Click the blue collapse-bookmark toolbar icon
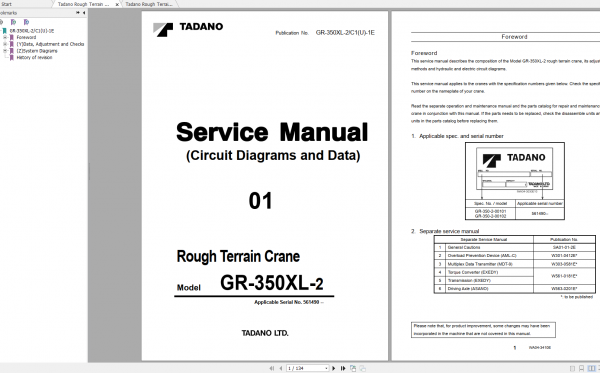600x373 pixels. pyautogui.click(x=26, y=22)
